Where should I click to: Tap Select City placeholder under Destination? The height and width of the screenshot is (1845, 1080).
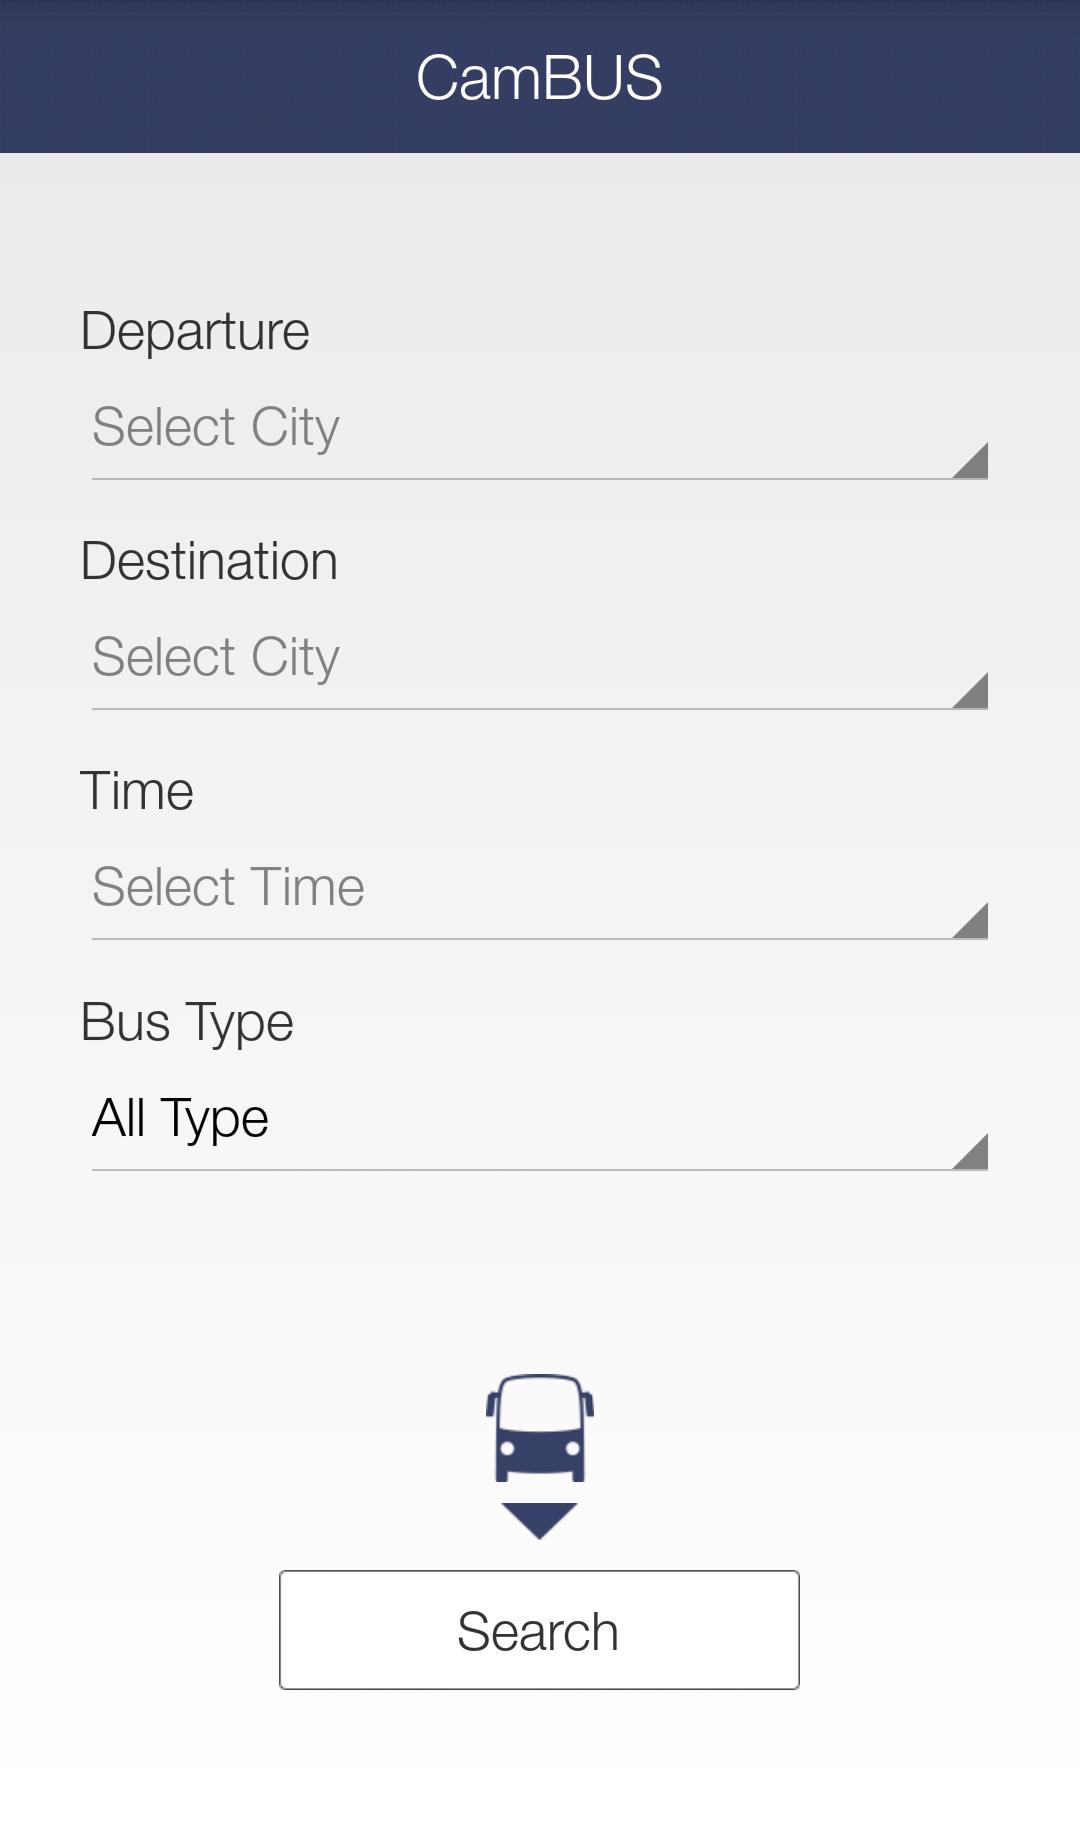(x=216, y=657)
